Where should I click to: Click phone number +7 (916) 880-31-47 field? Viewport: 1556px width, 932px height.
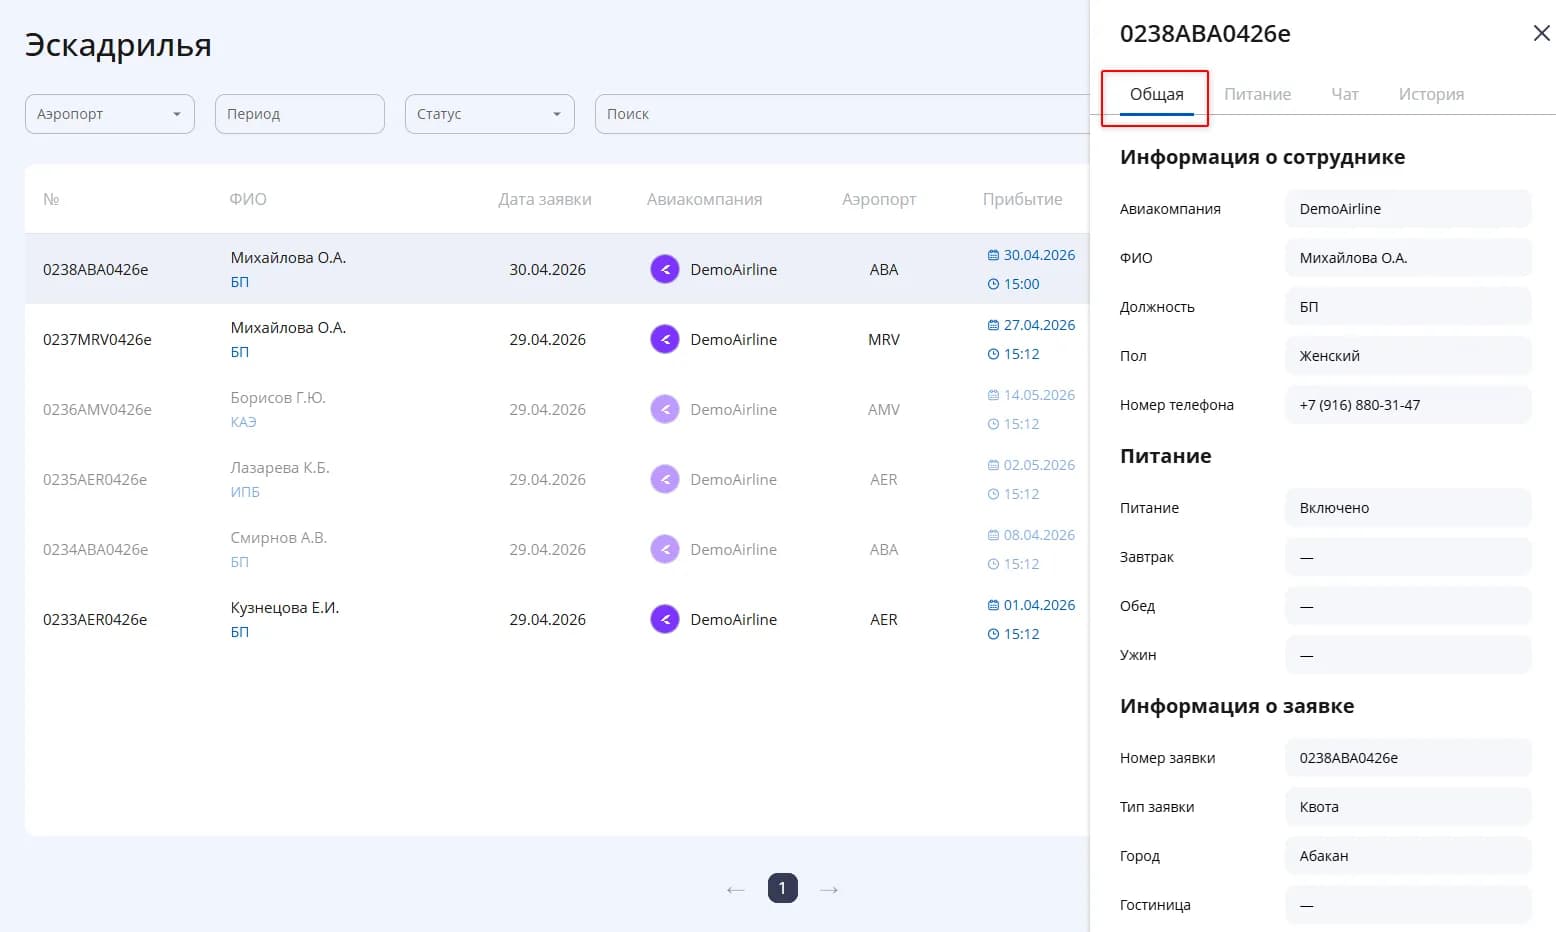coord(1408,405)
